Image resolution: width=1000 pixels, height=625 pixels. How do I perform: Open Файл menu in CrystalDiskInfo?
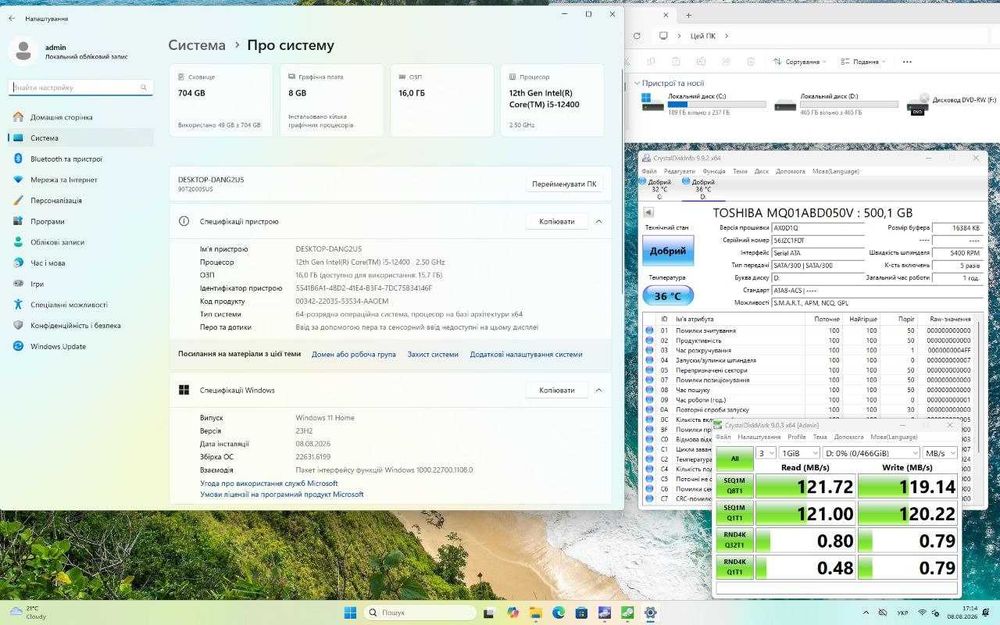[649, 171]
